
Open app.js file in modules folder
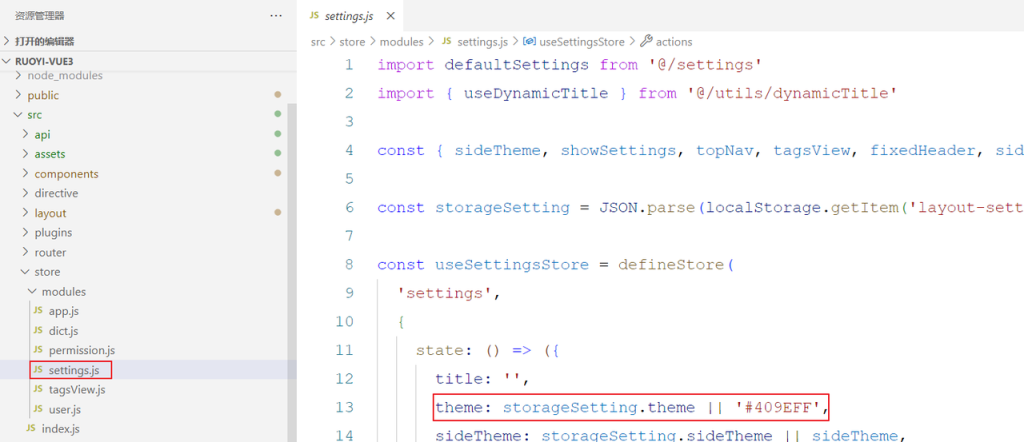(63, 311)
